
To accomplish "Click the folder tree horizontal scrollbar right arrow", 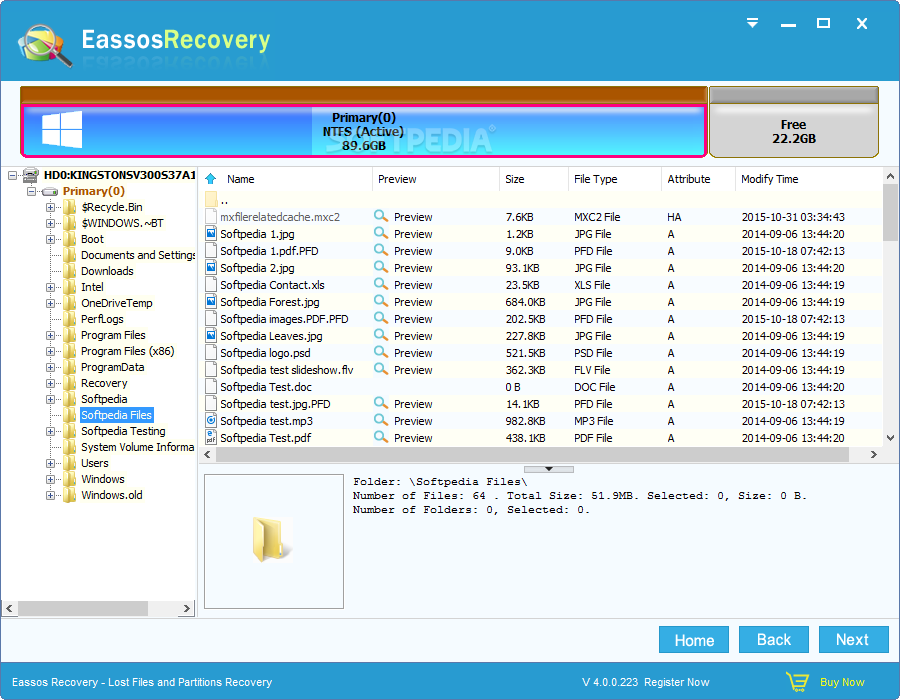I will tap(187, 608).
